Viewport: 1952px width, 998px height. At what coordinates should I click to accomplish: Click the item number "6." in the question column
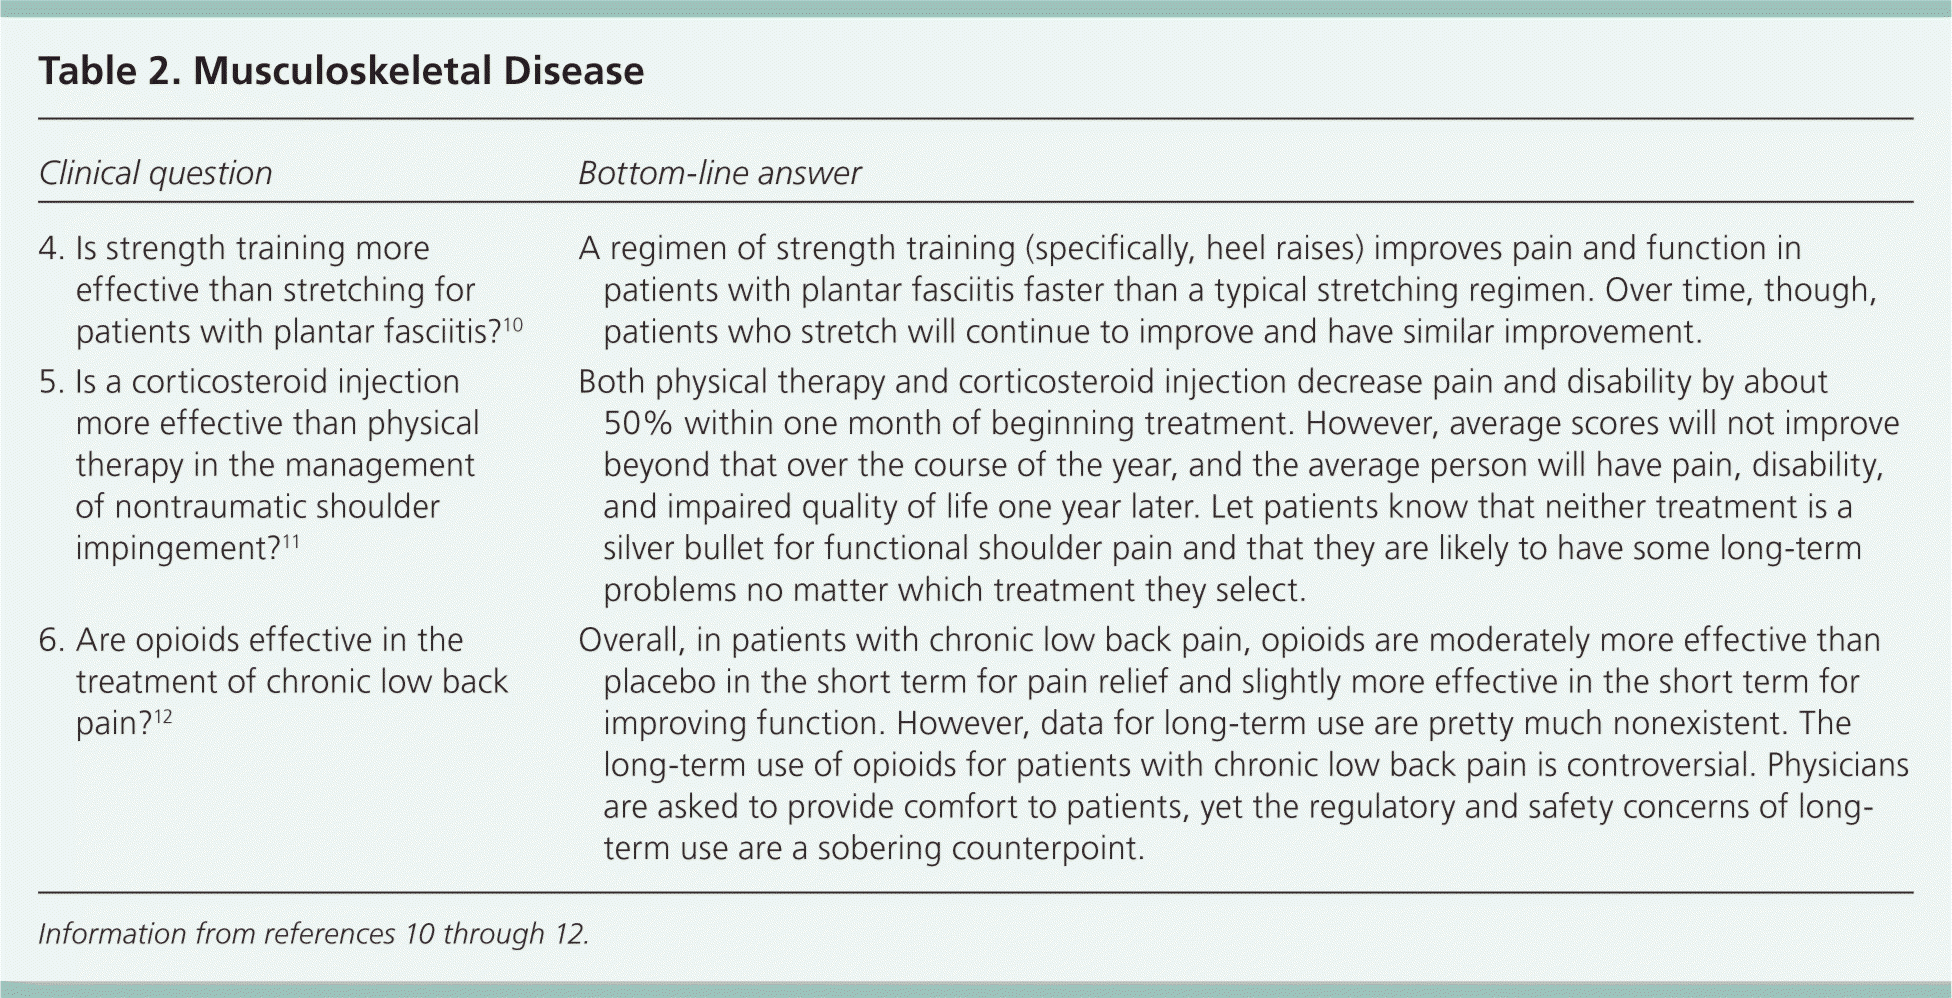51,640
